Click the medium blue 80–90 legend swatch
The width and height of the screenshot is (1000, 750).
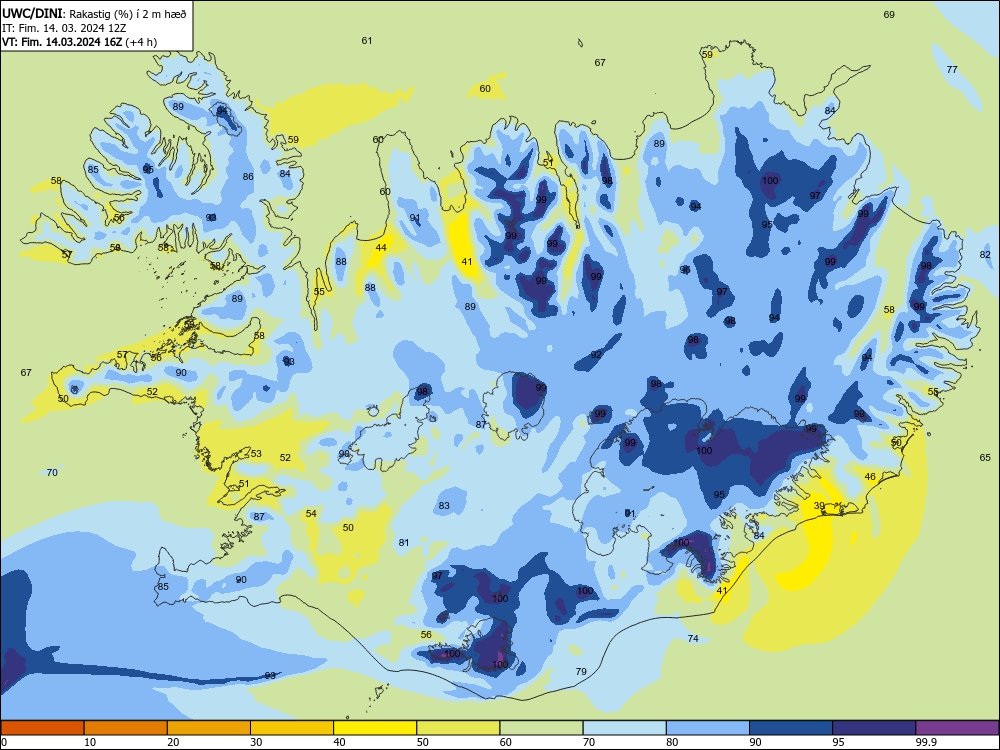pos(708,728)
